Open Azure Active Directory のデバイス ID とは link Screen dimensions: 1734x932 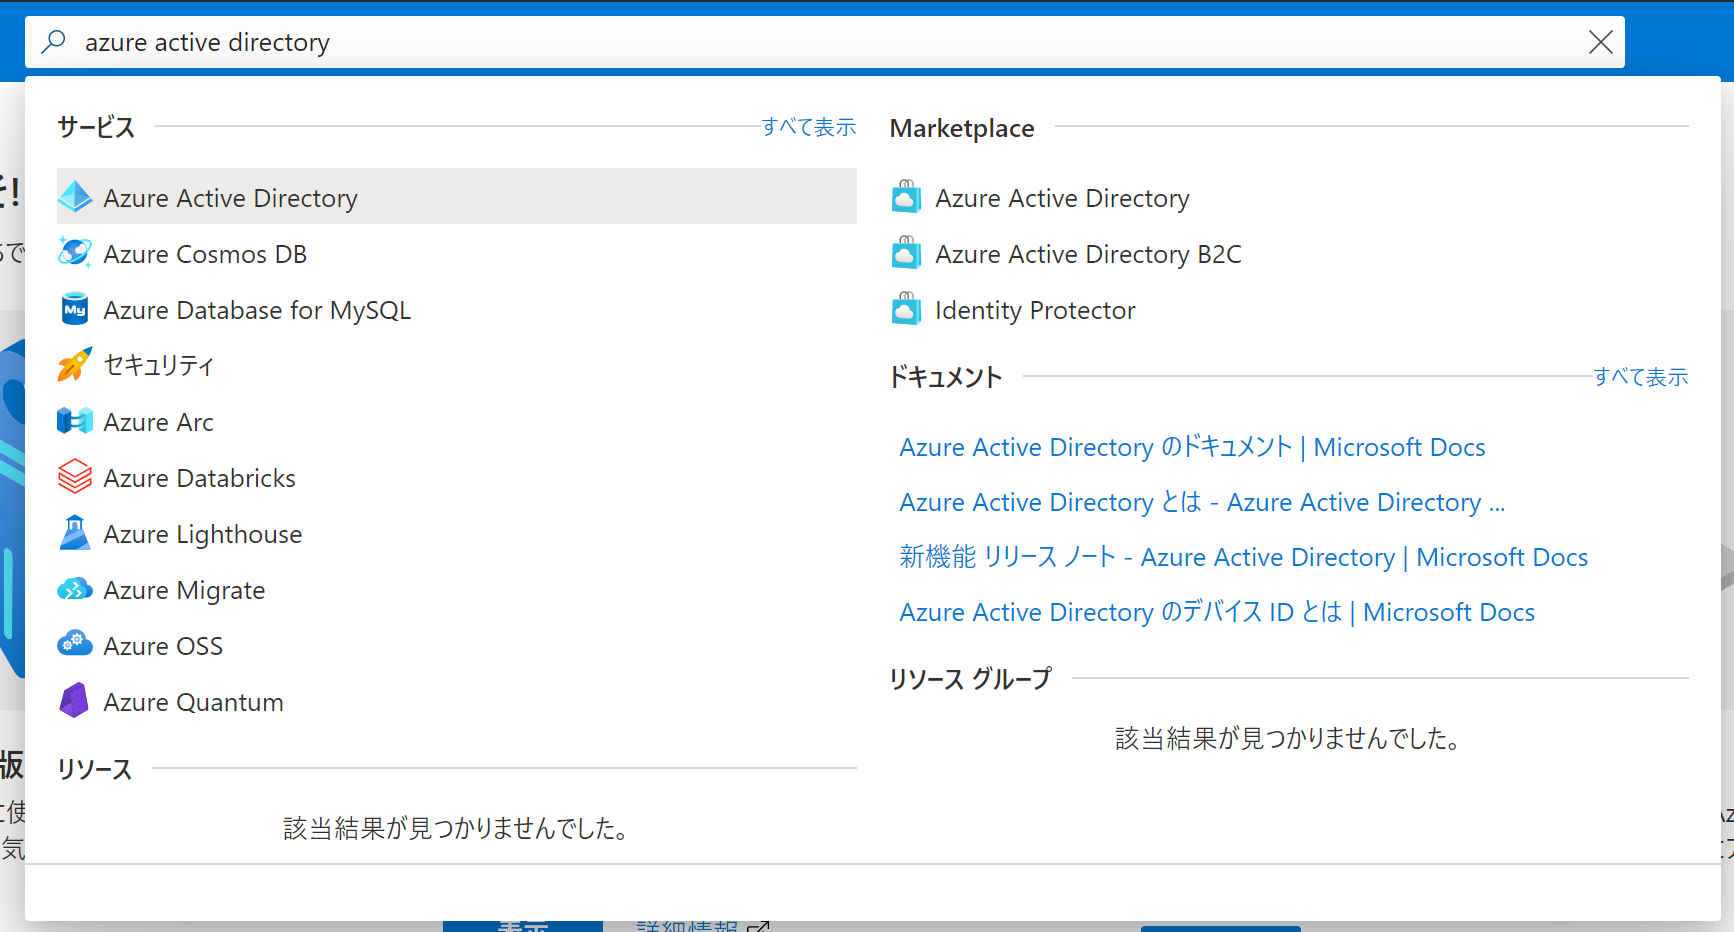(x=1217, y=612)
